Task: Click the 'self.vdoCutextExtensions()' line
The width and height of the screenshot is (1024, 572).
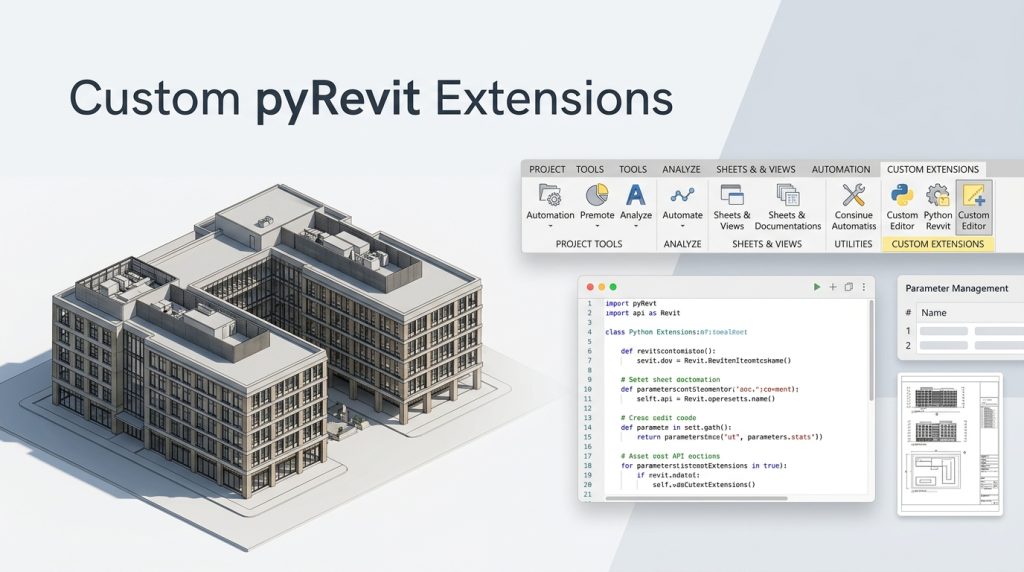Action: click(x=703, y=485)
